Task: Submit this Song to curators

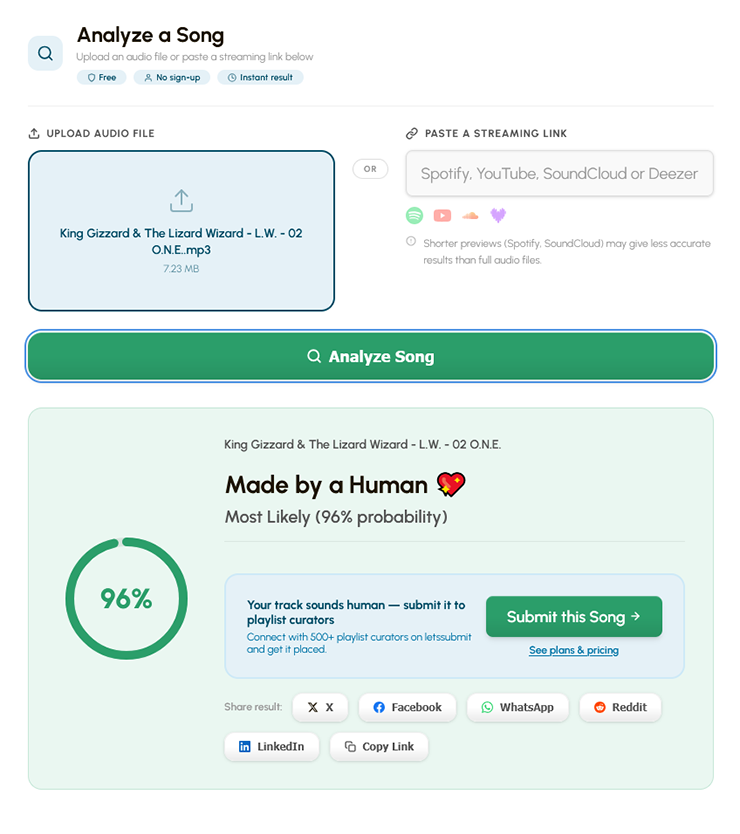Action: pos(574,616)
